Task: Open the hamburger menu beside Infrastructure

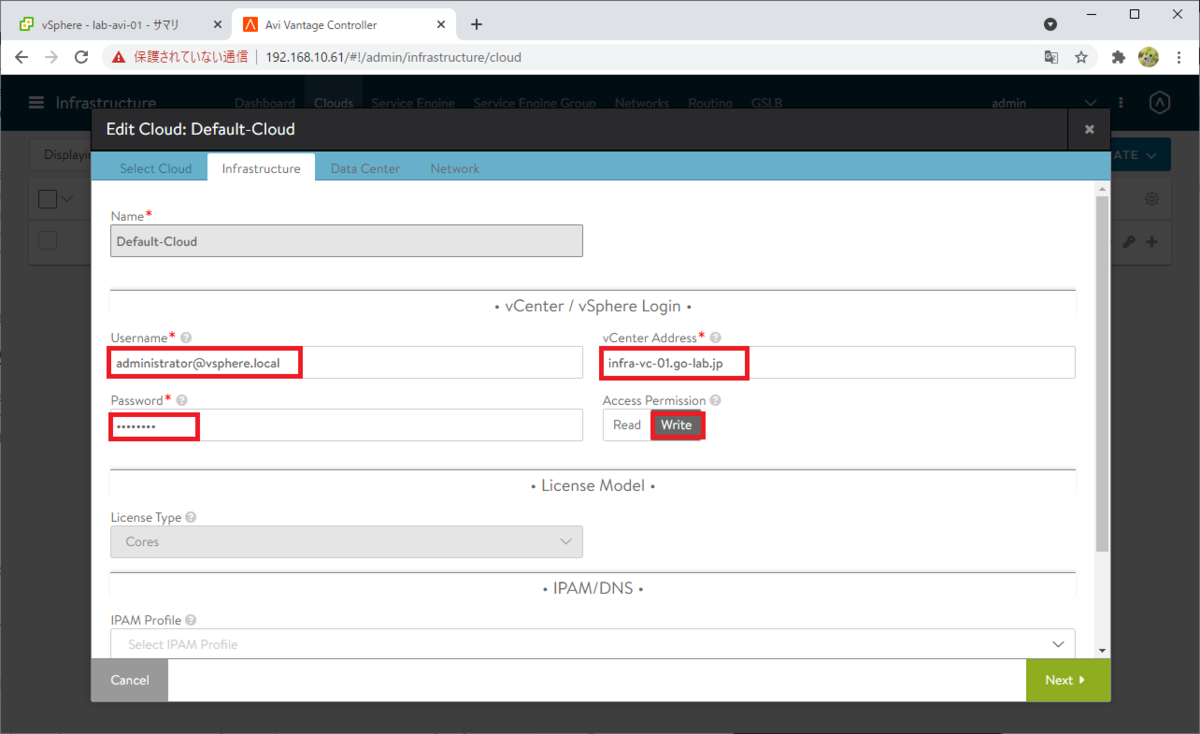Action: click(x=37, y=103)
